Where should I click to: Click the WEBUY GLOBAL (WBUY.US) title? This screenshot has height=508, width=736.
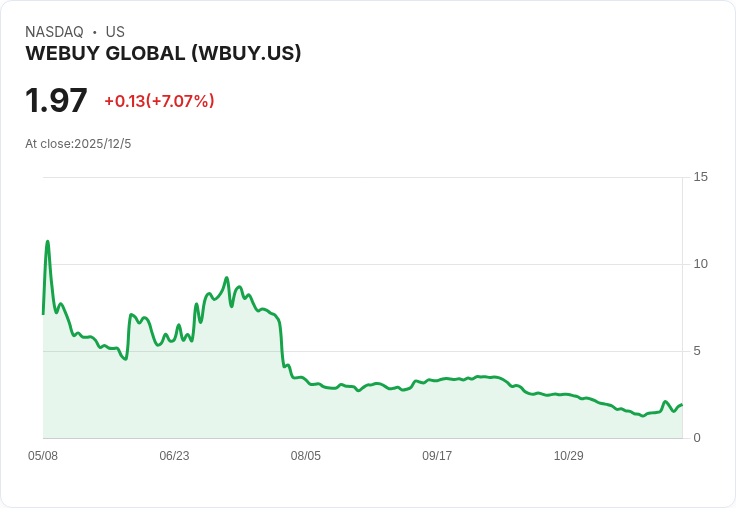[163, 54]
